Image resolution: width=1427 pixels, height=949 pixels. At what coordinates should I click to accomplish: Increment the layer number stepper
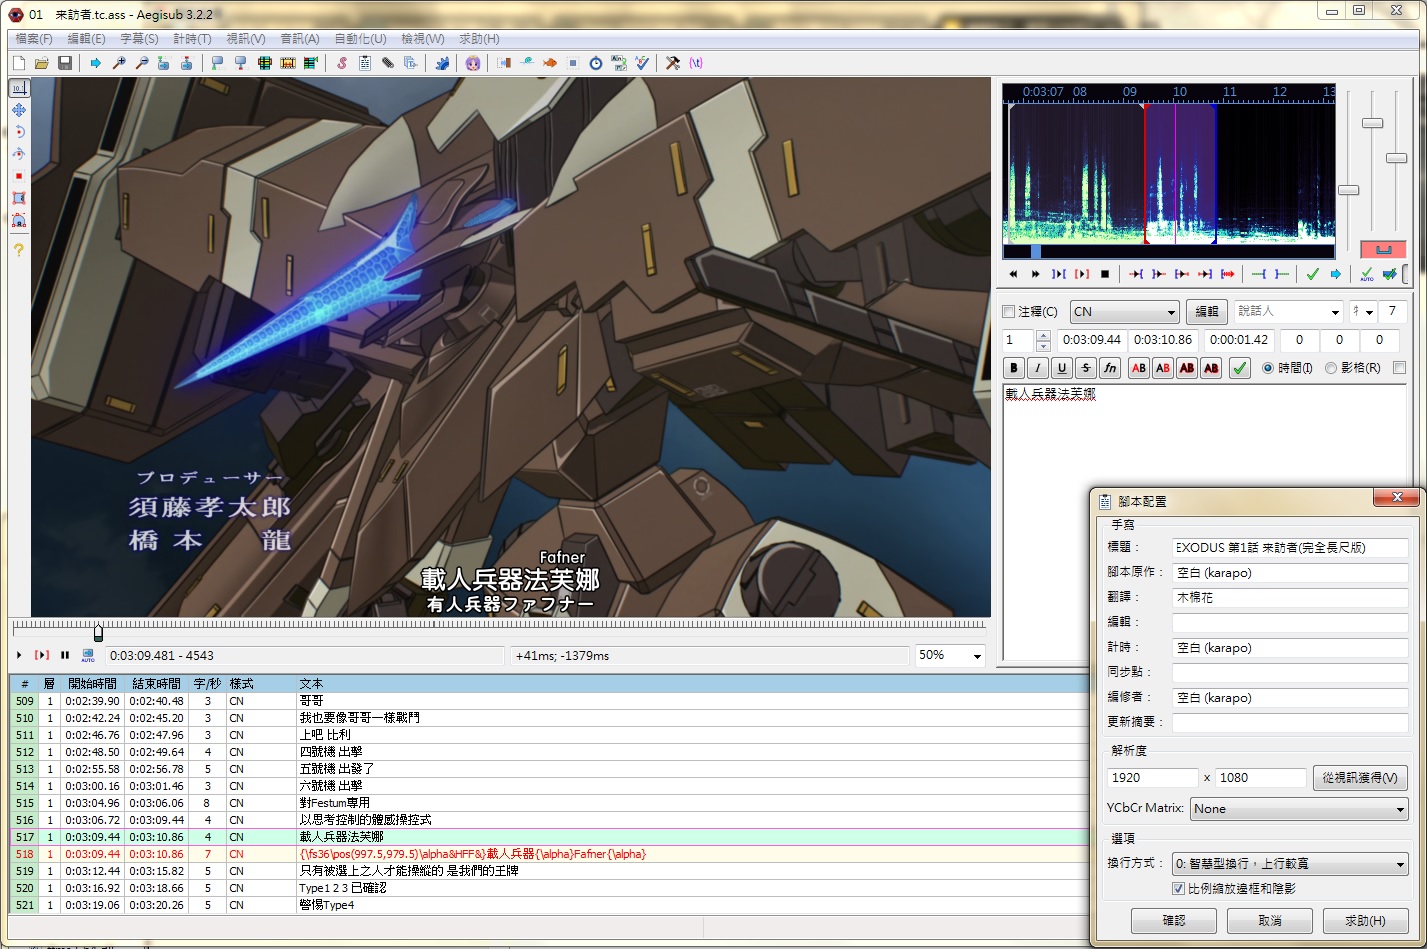tap(1044, 335)
